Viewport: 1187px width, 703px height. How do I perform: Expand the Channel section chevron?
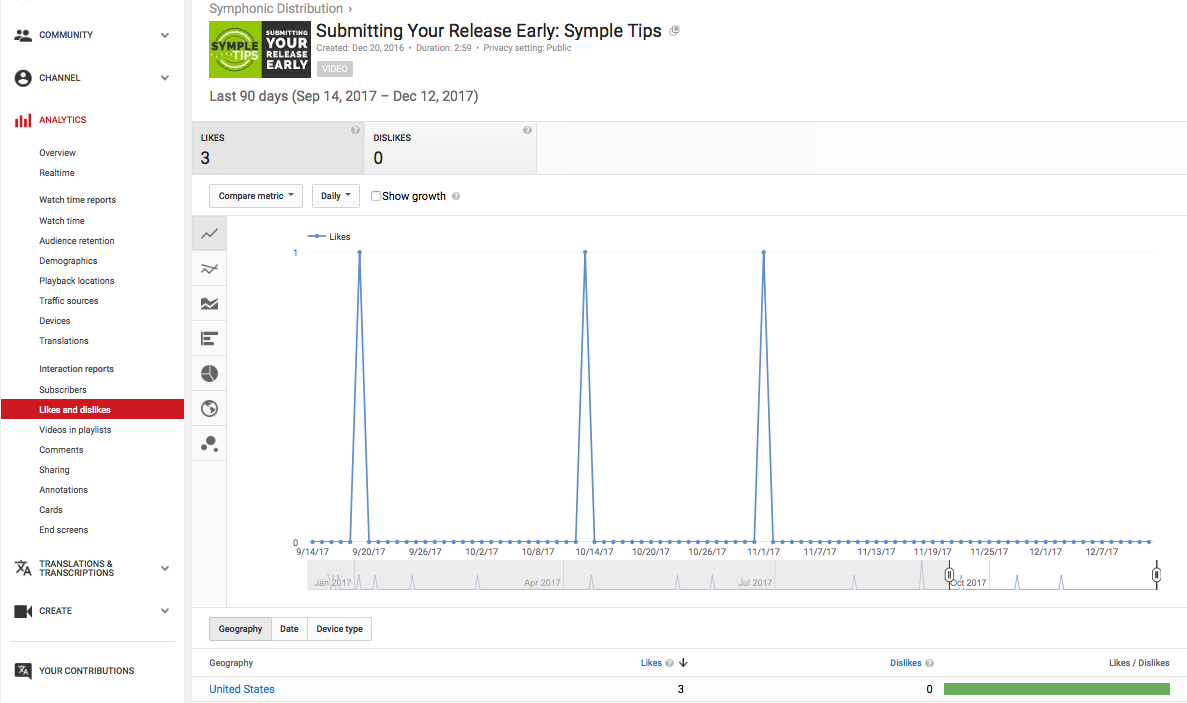164,78
